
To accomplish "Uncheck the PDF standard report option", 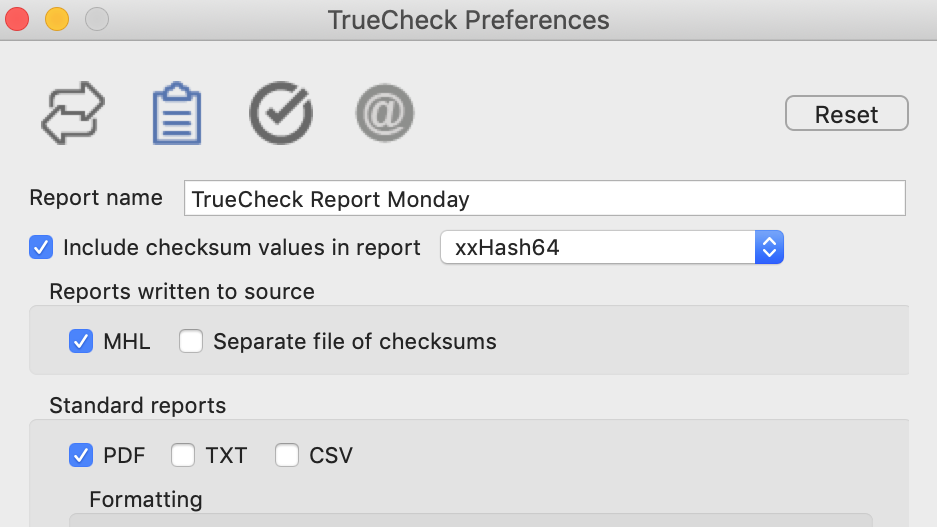I will click(x=81, y=455).
